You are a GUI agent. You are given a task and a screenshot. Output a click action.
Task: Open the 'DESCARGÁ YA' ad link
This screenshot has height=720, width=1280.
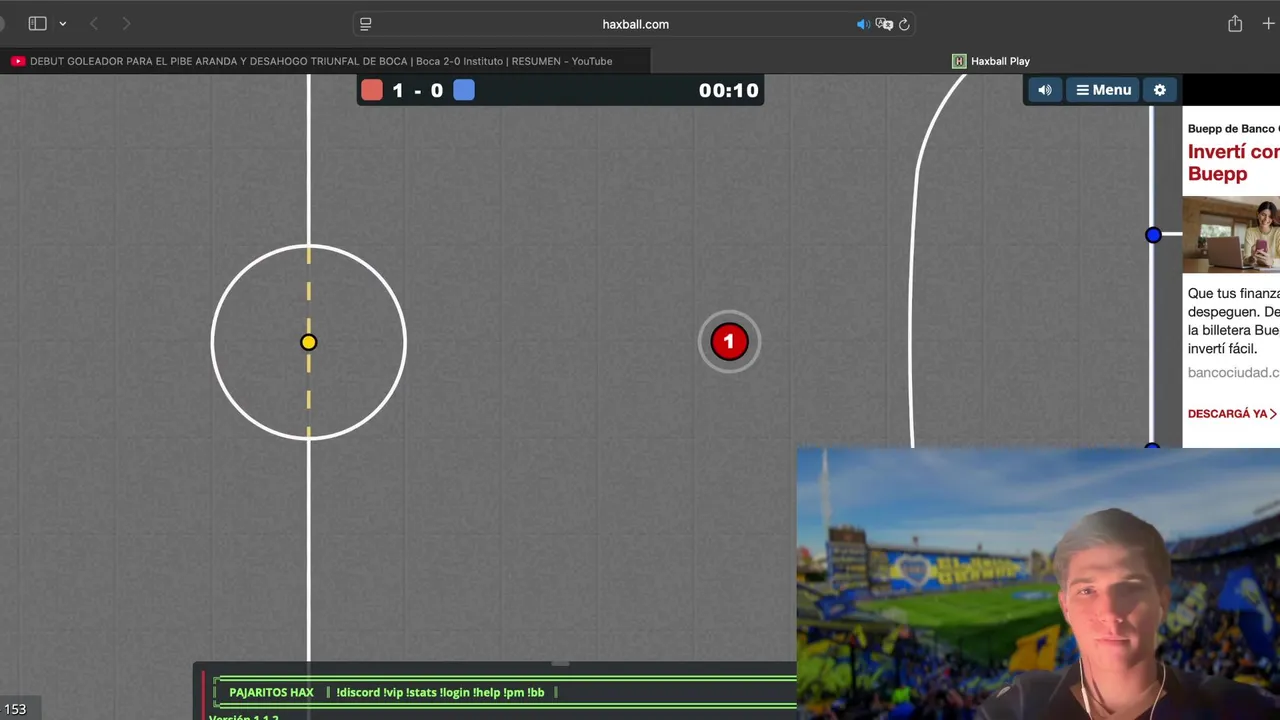click(x=1233, y=413)
